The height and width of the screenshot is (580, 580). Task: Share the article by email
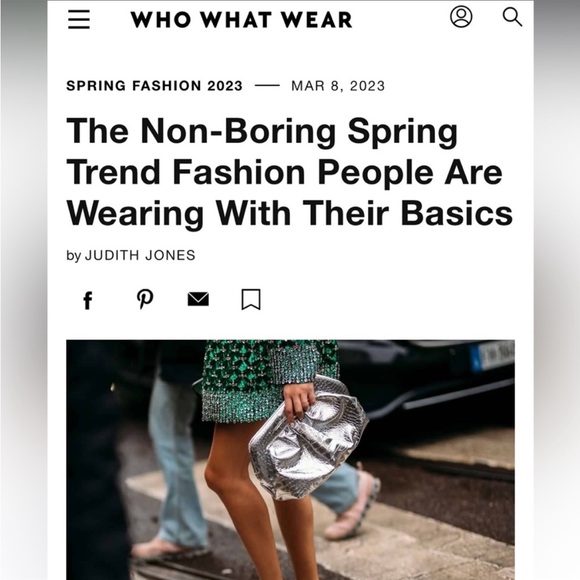198,299
